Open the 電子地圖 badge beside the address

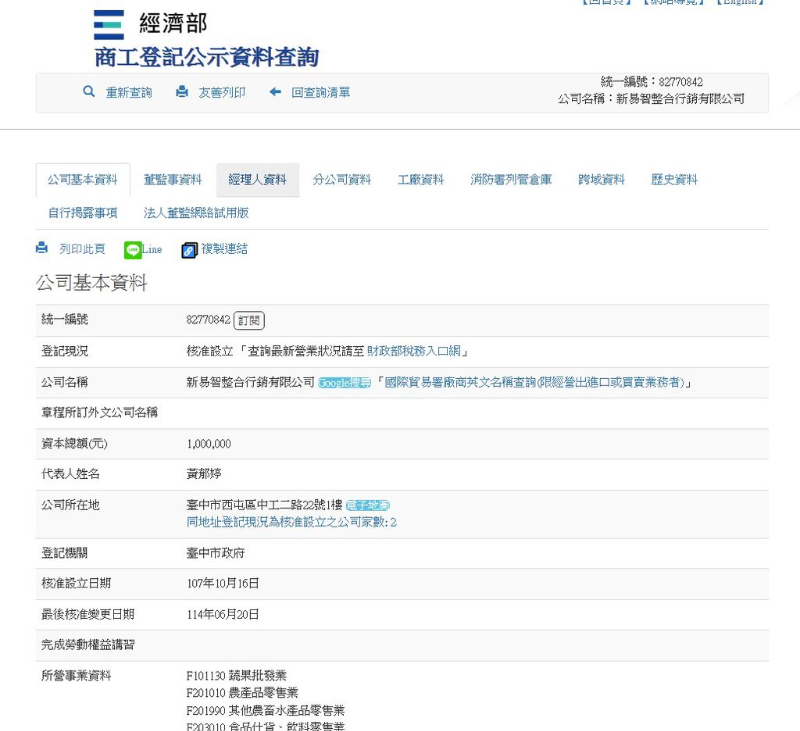tap(368, 505)
